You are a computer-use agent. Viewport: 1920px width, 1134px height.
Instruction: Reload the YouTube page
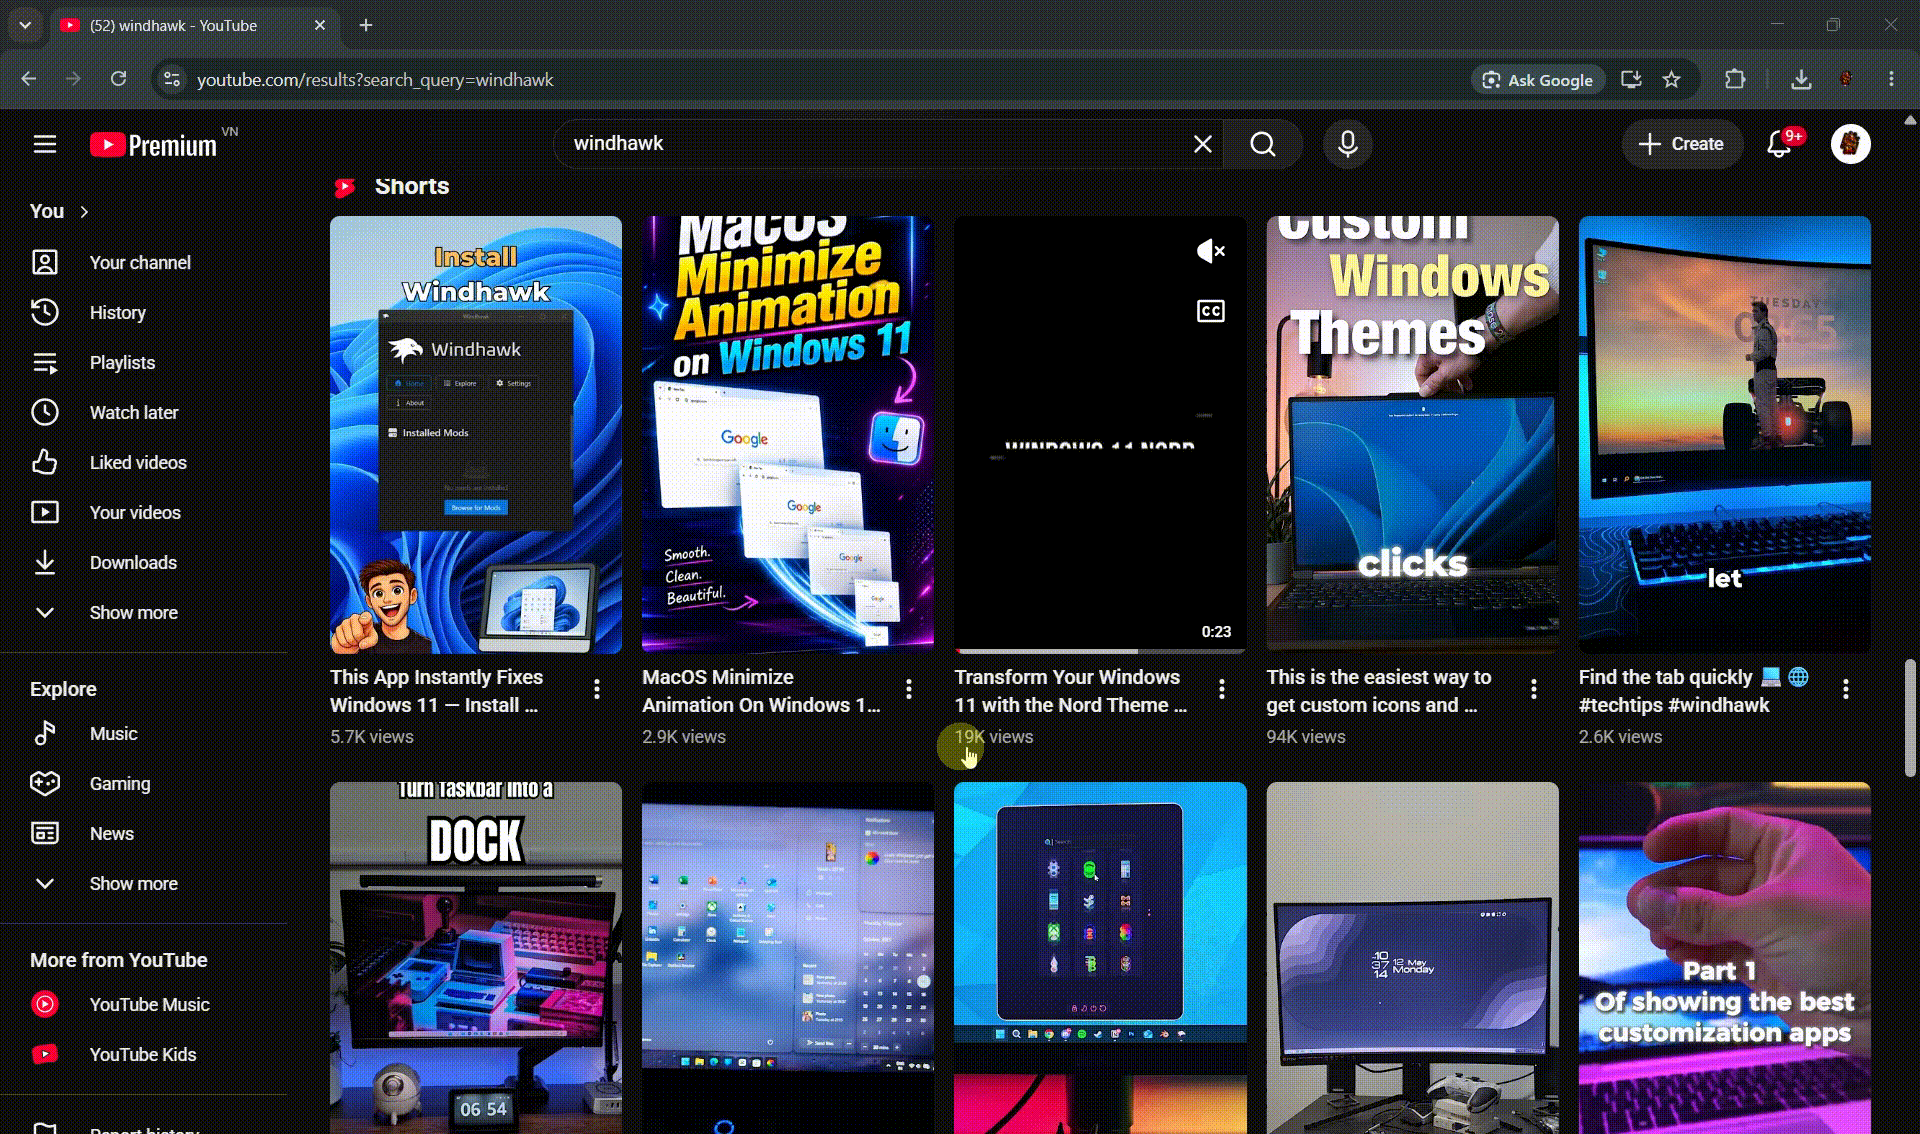[x=118, y=79]
